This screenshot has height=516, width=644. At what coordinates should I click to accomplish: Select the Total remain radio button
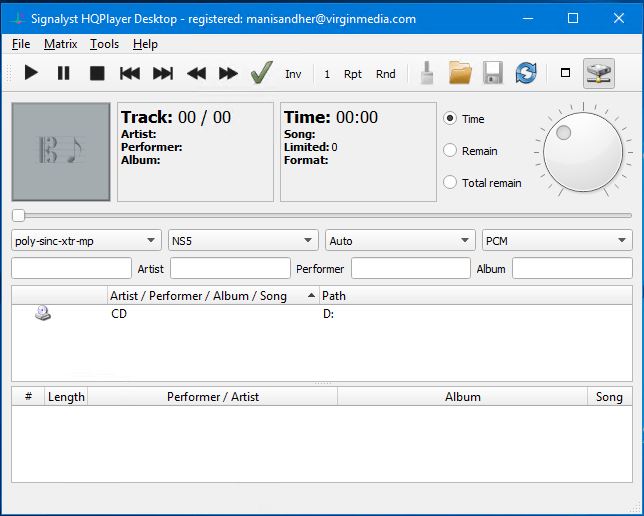450,182
